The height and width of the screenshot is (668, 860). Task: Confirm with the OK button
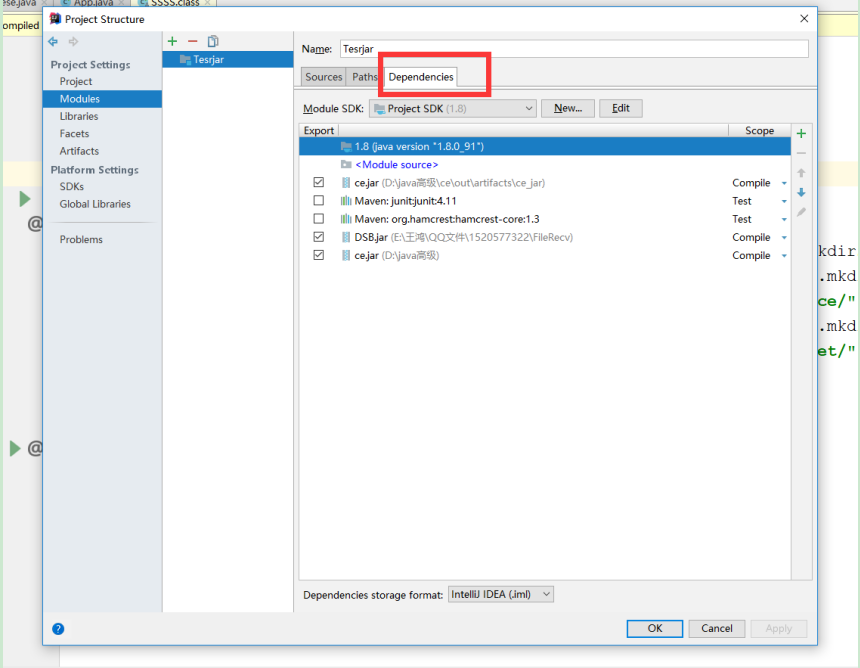coord(655,629)
